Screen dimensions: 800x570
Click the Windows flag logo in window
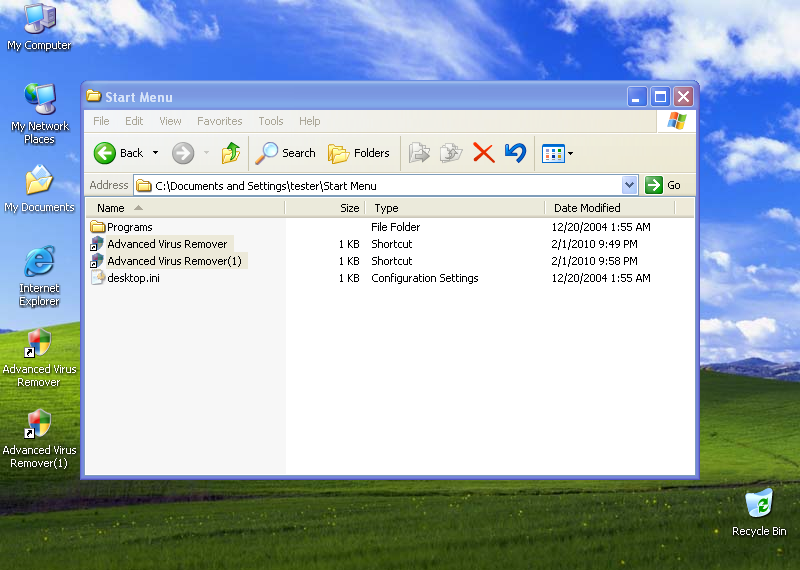point(677,121)
